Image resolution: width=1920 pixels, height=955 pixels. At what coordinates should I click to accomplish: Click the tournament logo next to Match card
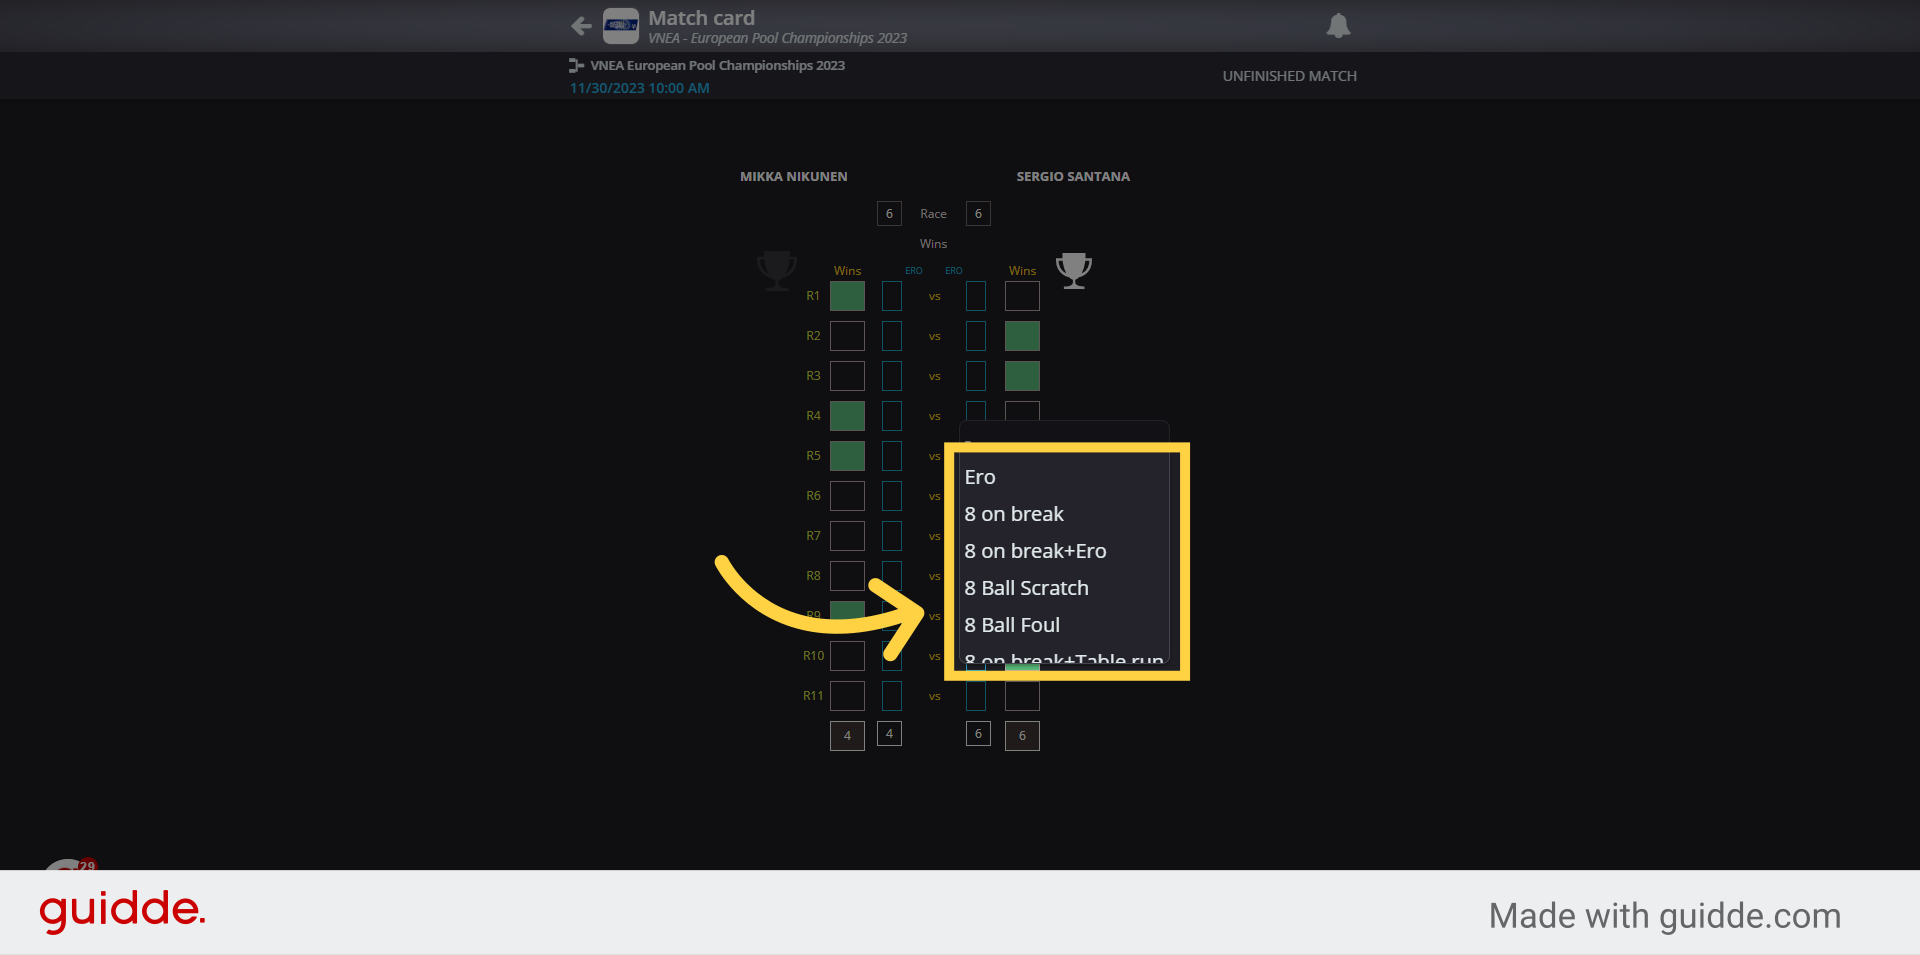point(621,26)
